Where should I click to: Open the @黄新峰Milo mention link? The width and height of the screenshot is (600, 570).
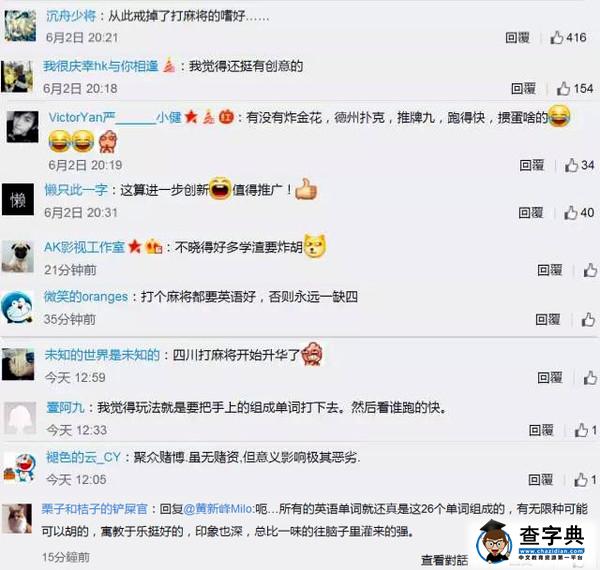point(218,509)
